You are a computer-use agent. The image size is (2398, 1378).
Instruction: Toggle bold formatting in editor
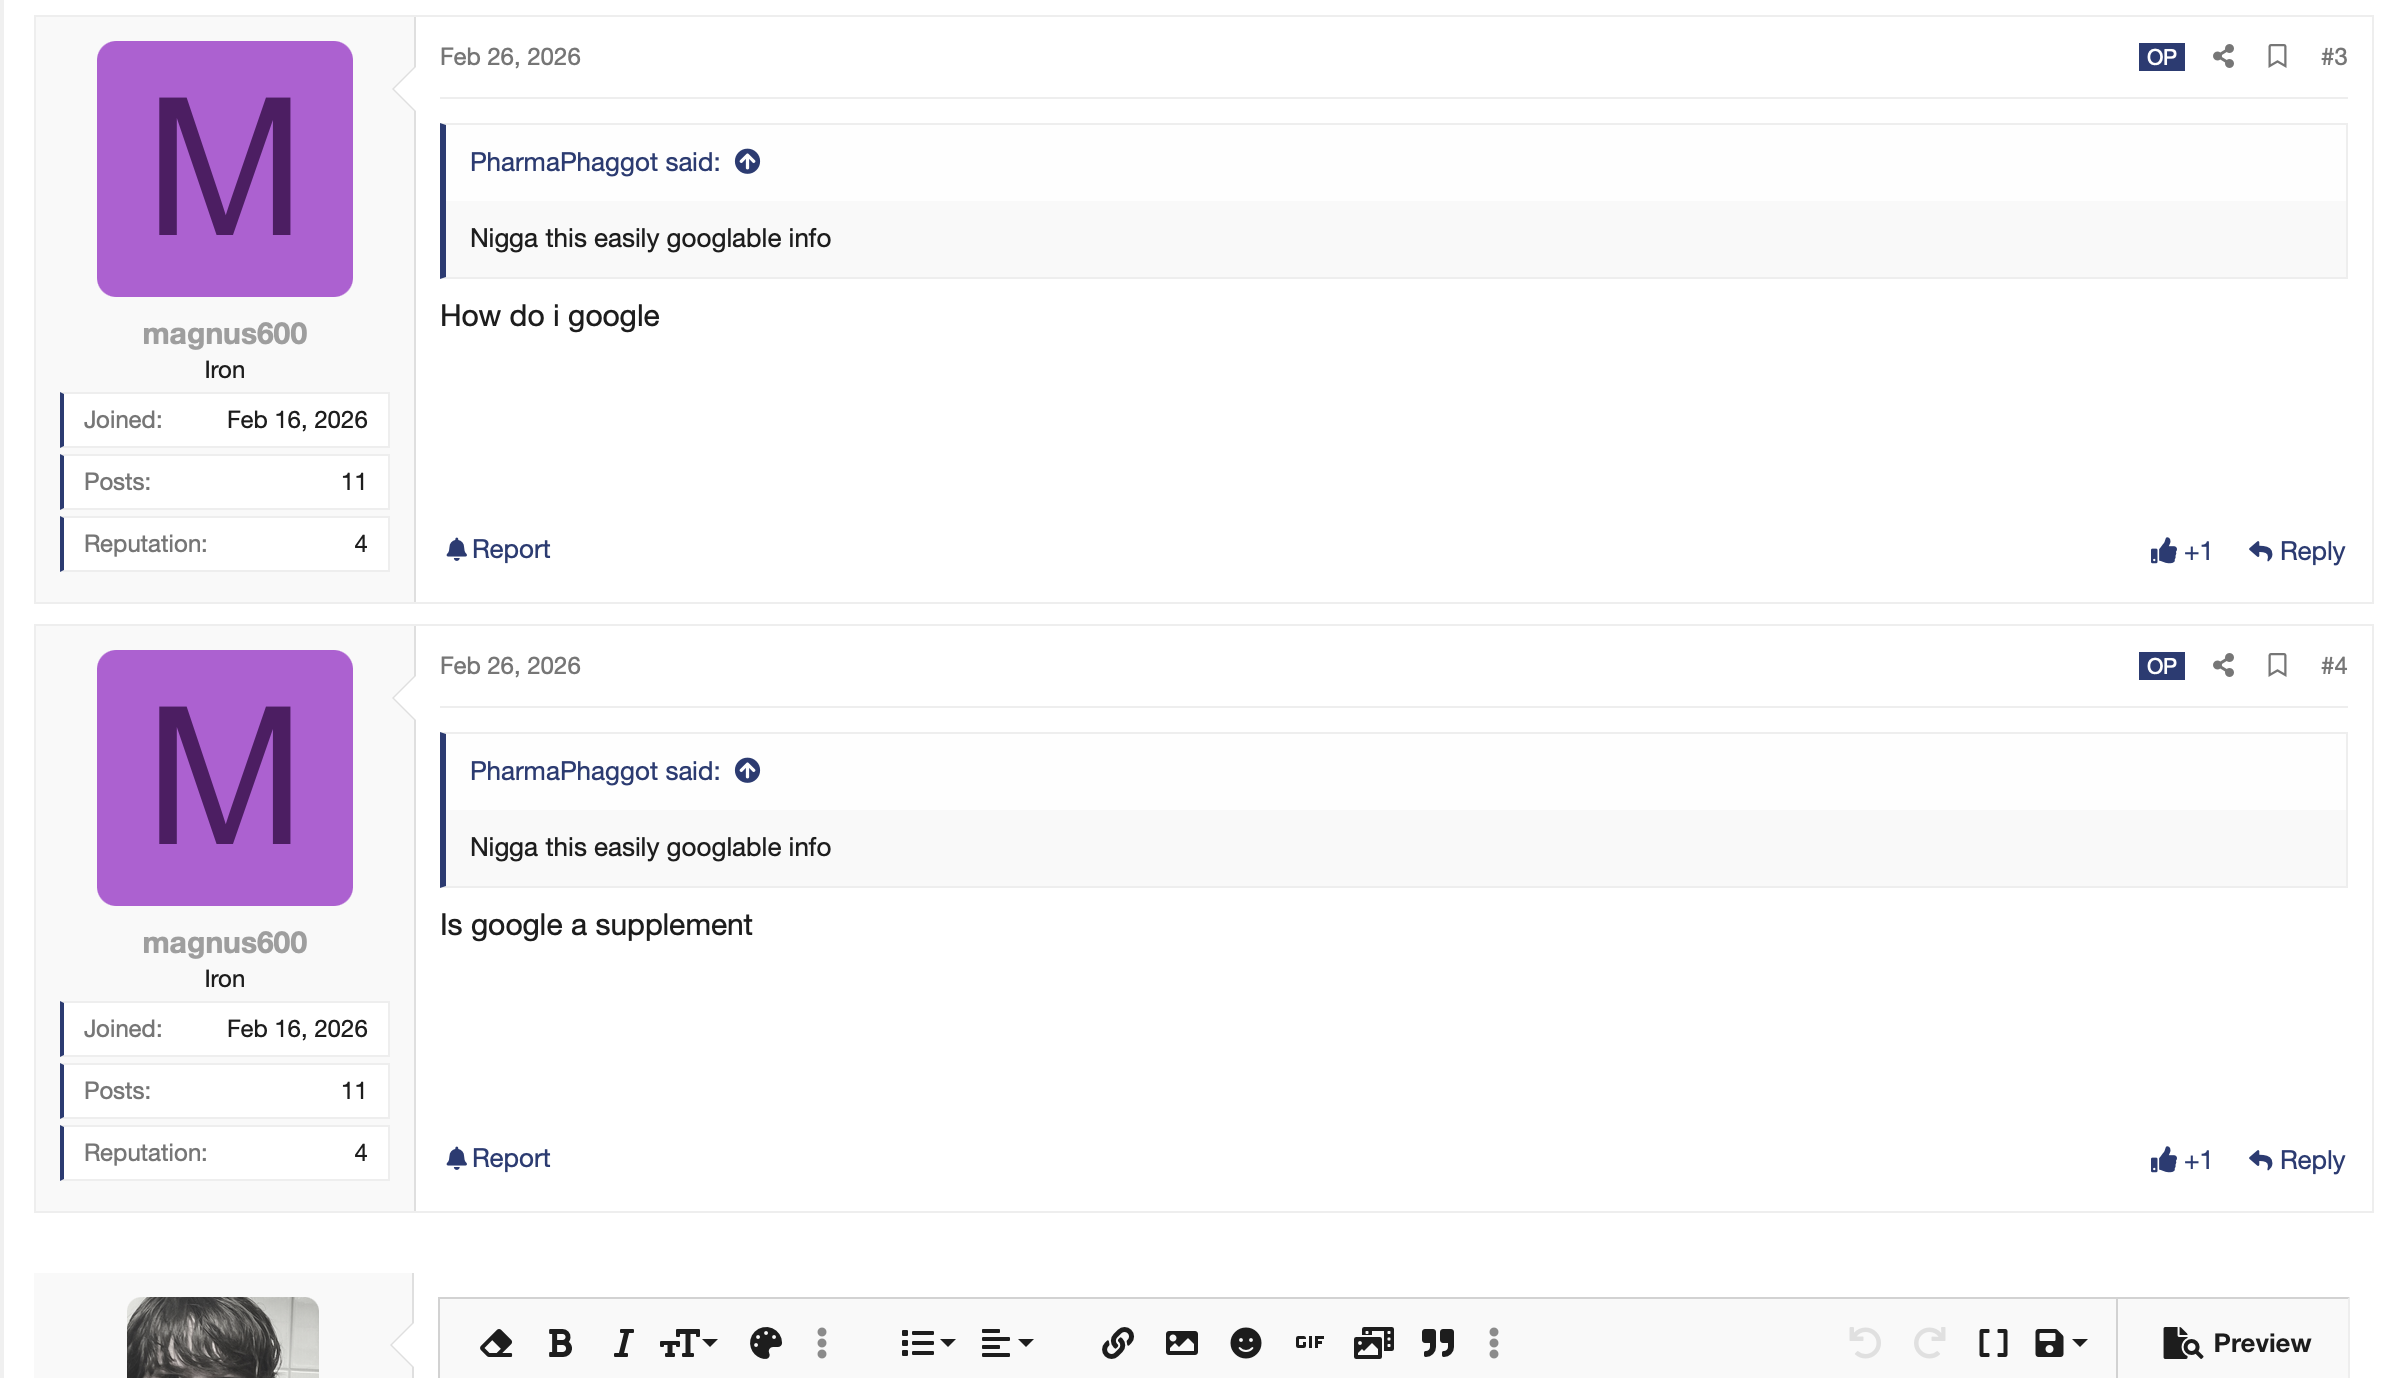click(560, 1343)
